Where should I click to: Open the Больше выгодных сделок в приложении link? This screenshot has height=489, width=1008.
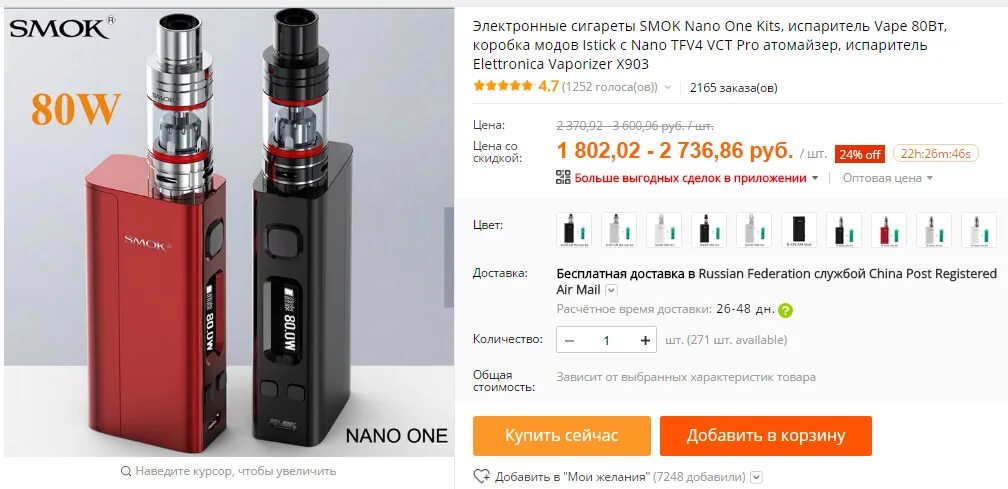click(690, 178)
